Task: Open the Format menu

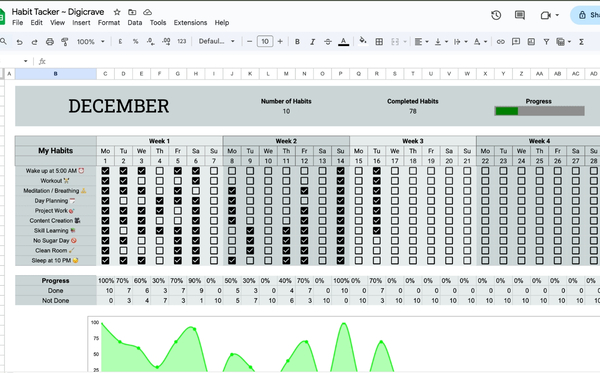Action: point(109,23)
